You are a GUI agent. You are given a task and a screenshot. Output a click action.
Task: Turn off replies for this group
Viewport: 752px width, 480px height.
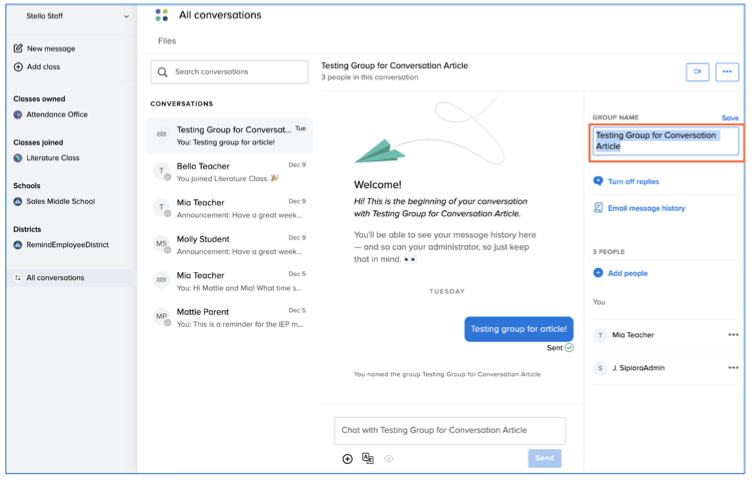tap(633, 182)
